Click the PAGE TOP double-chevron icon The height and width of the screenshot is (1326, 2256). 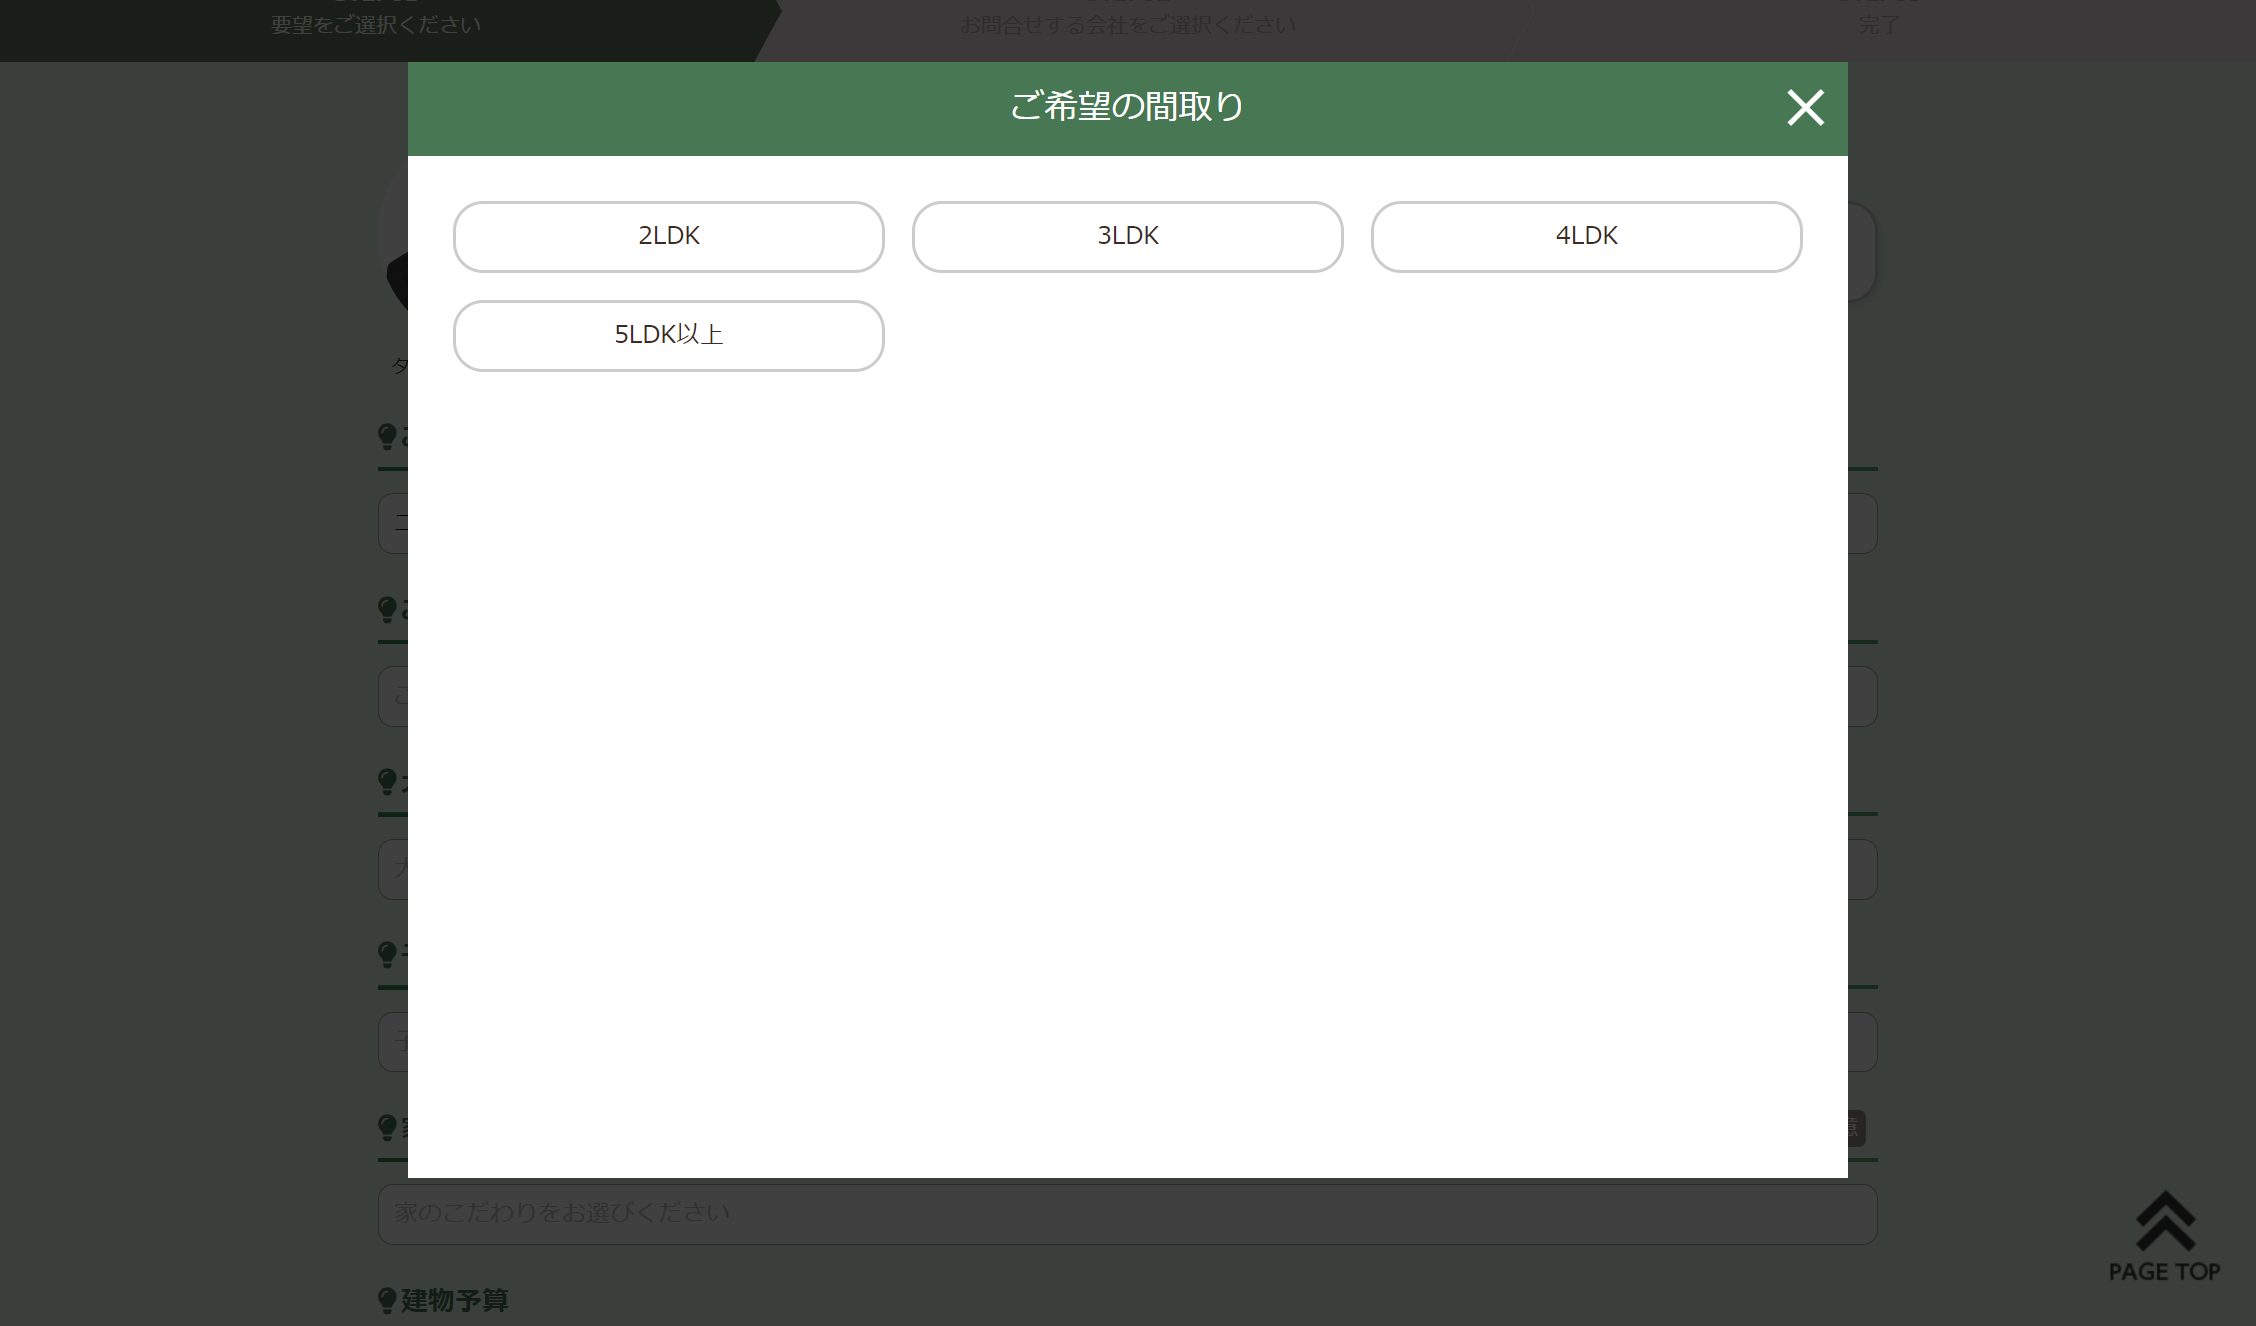tap(2164, 1222)
